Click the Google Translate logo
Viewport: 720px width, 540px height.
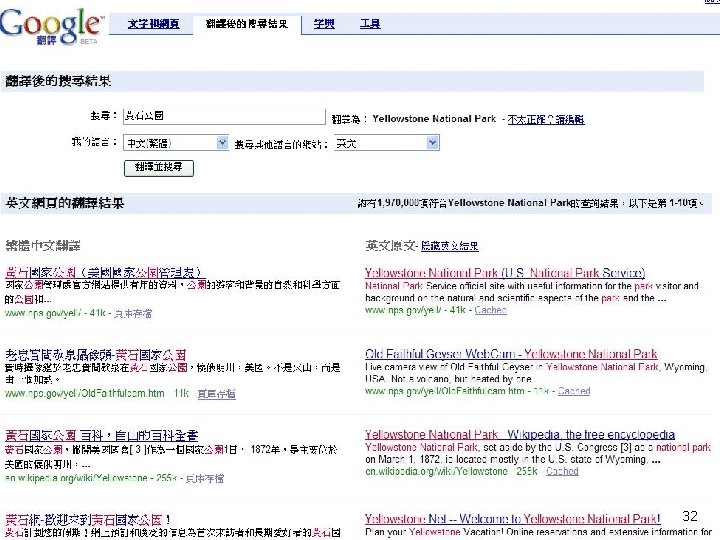(x=51, y=27)
